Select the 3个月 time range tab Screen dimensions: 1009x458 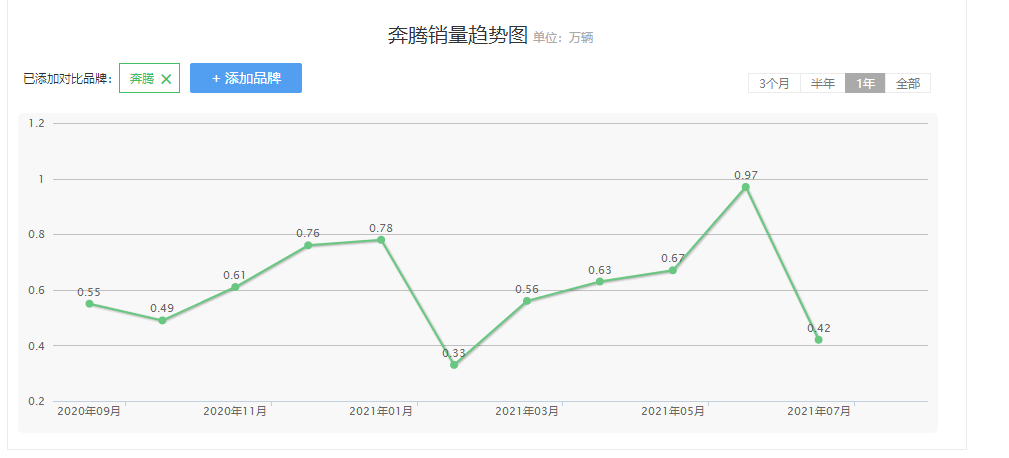pyautogui.click(x=774, y=83)
